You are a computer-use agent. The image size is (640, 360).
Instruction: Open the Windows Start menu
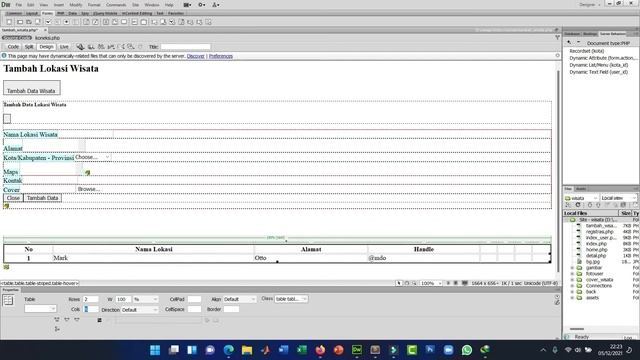coord(155,350)
